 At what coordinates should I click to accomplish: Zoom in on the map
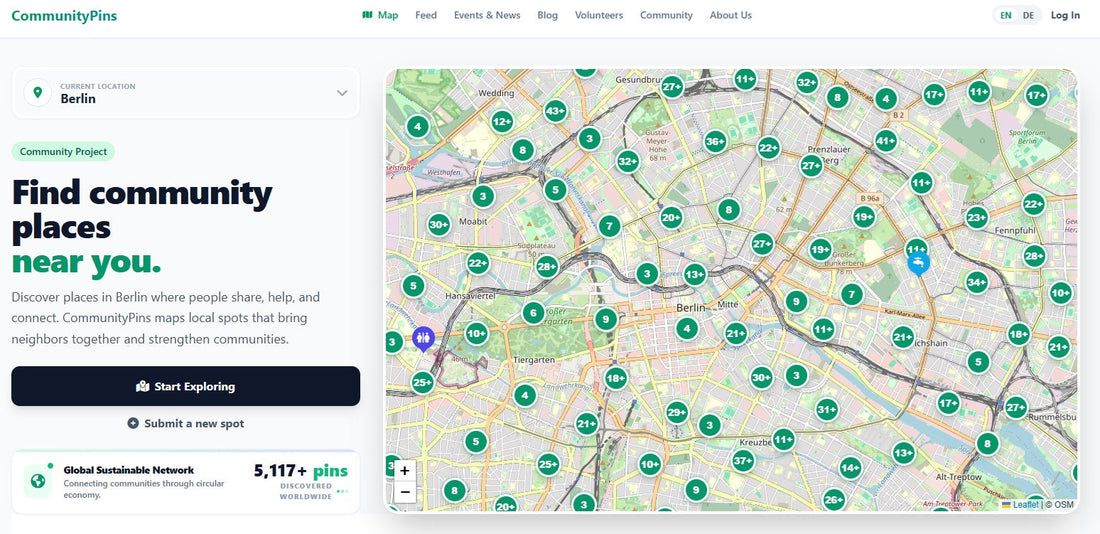point(404,470)
